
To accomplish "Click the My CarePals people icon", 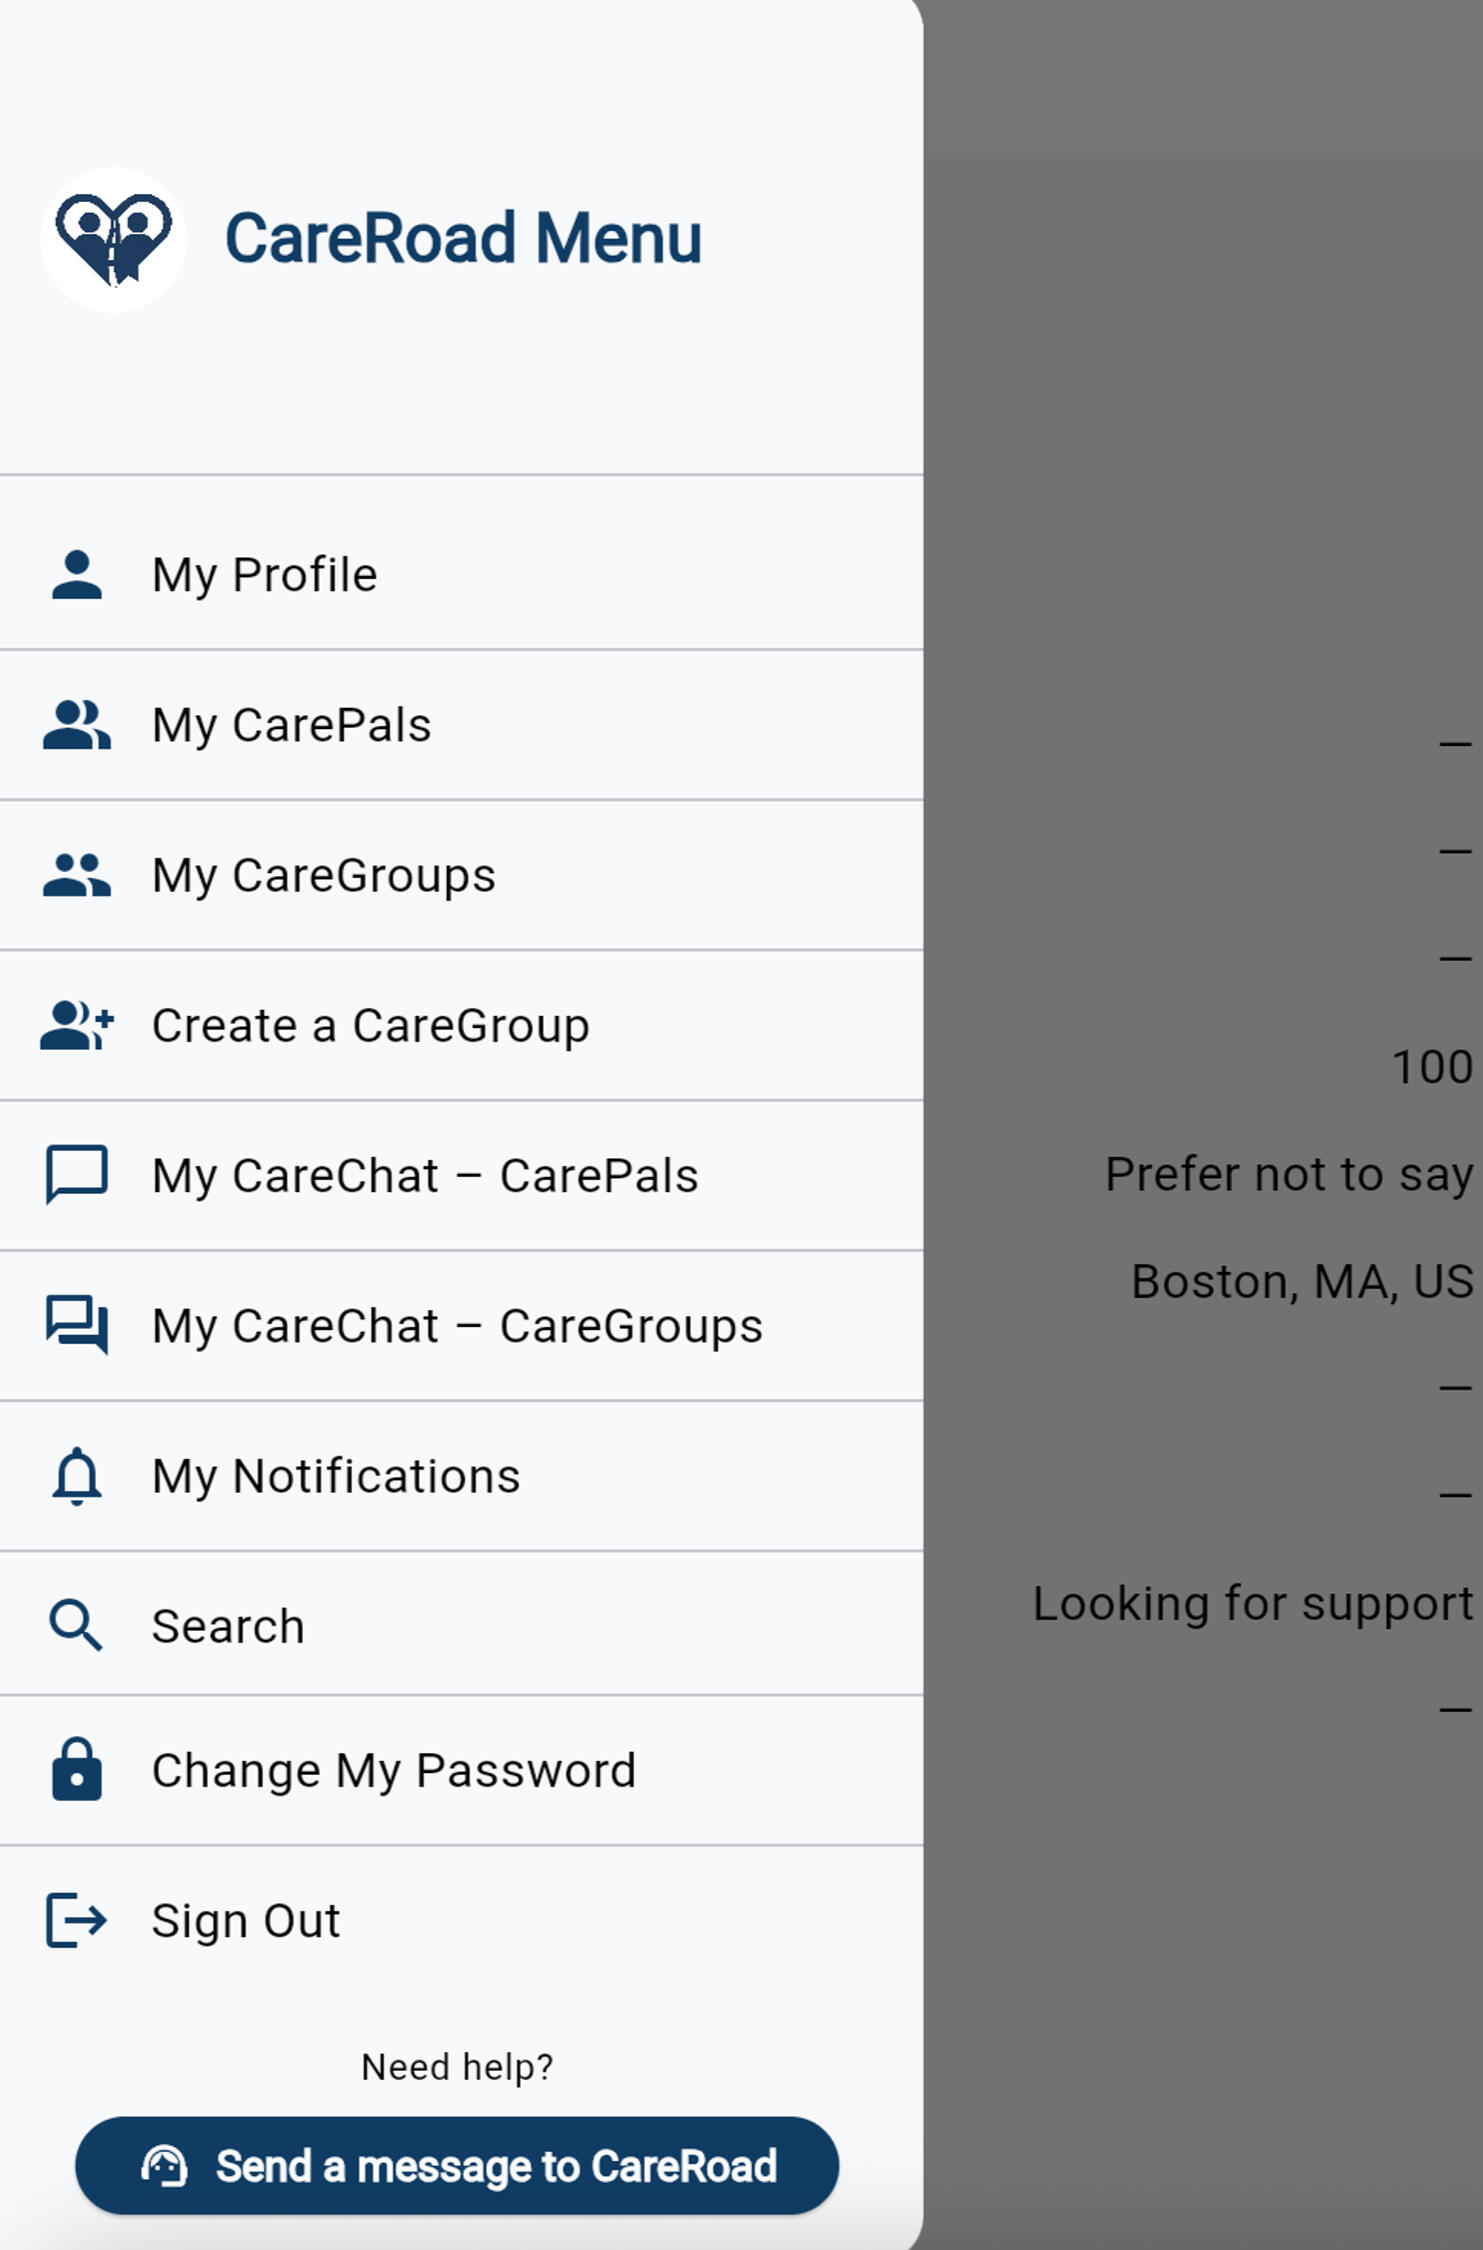I will (x=77, y=725).
